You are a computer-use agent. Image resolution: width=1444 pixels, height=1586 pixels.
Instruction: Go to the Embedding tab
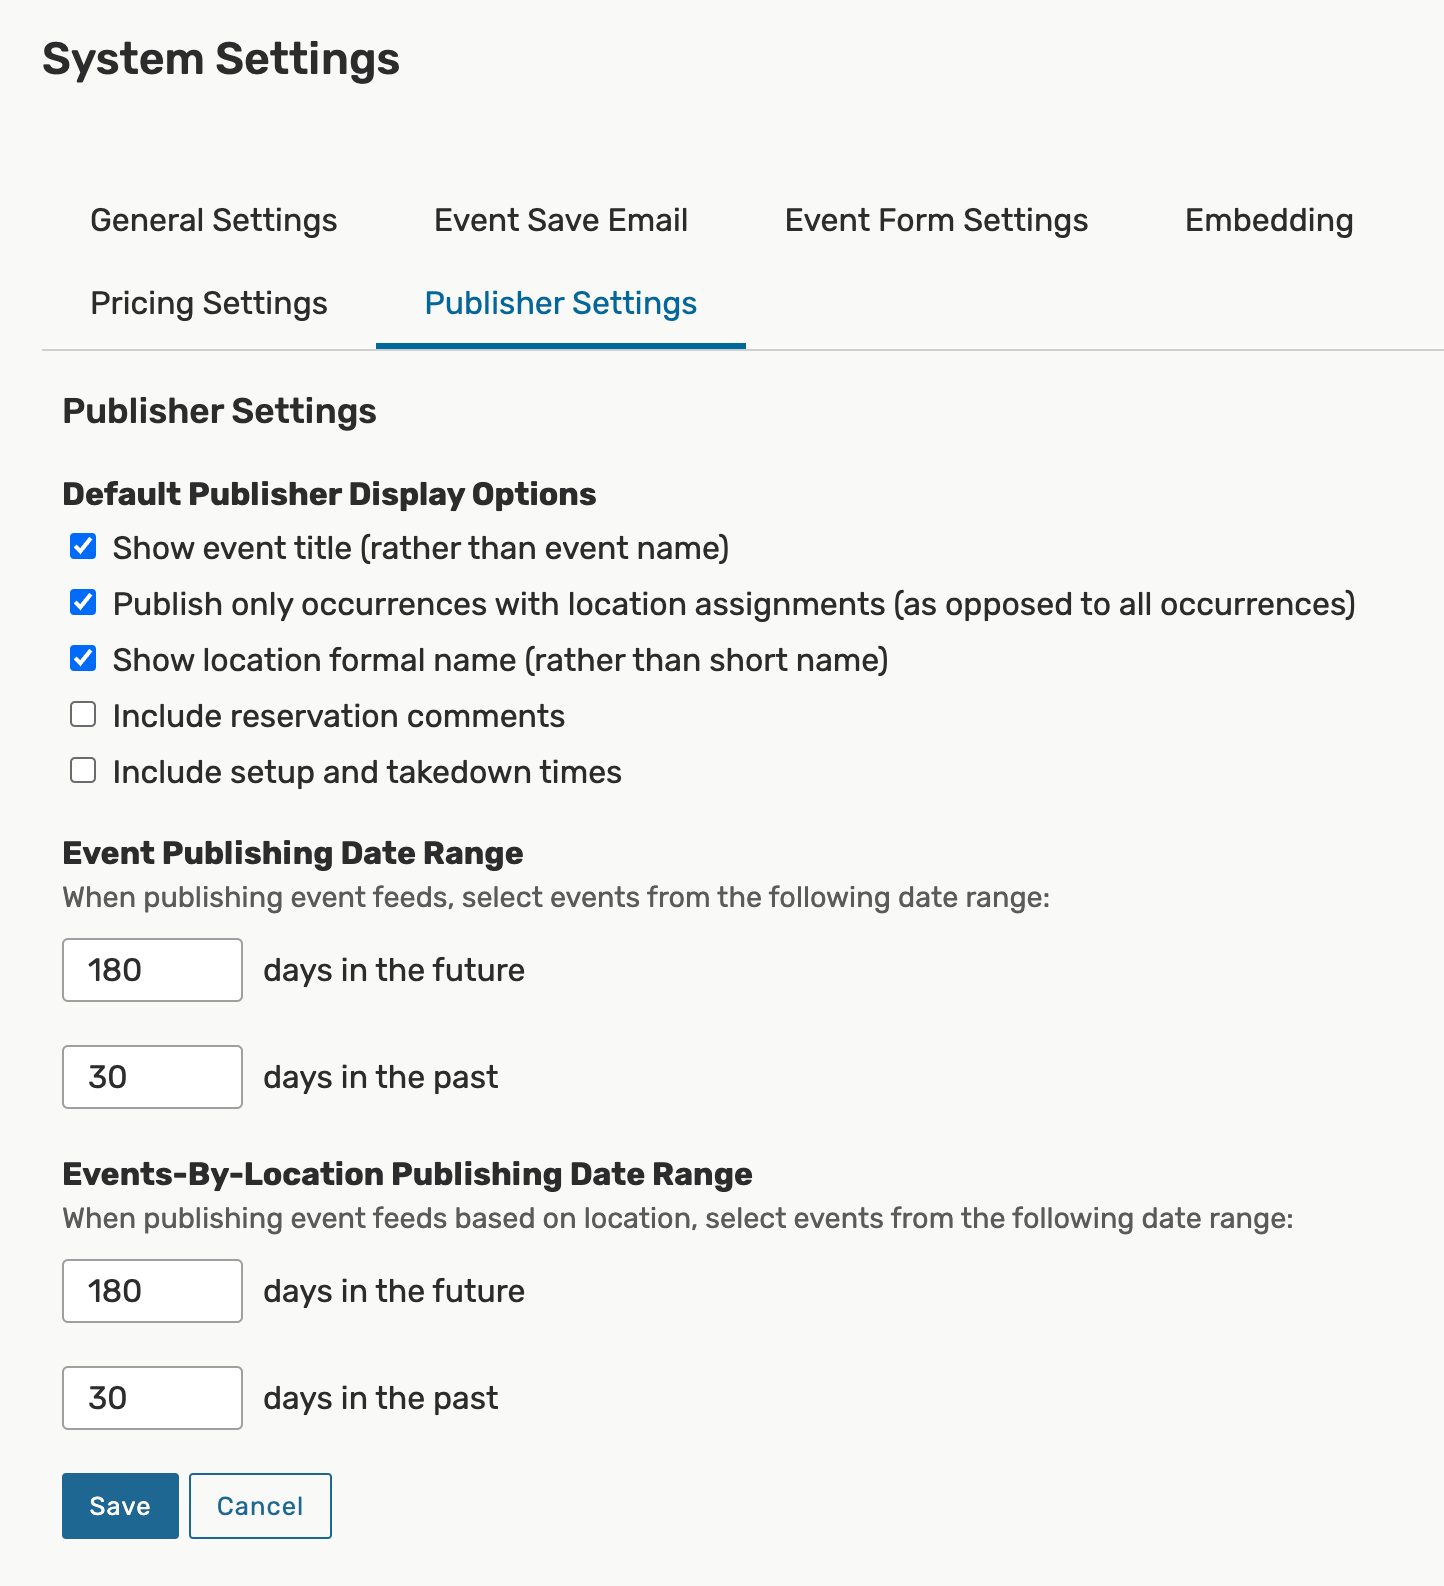tap(1269, 220)
